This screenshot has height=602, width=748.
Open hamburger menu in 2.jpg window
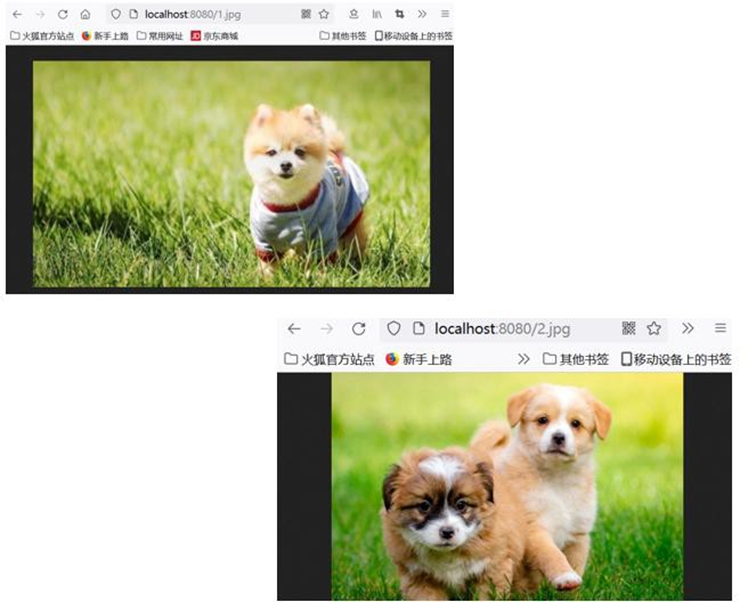(720, 328)
